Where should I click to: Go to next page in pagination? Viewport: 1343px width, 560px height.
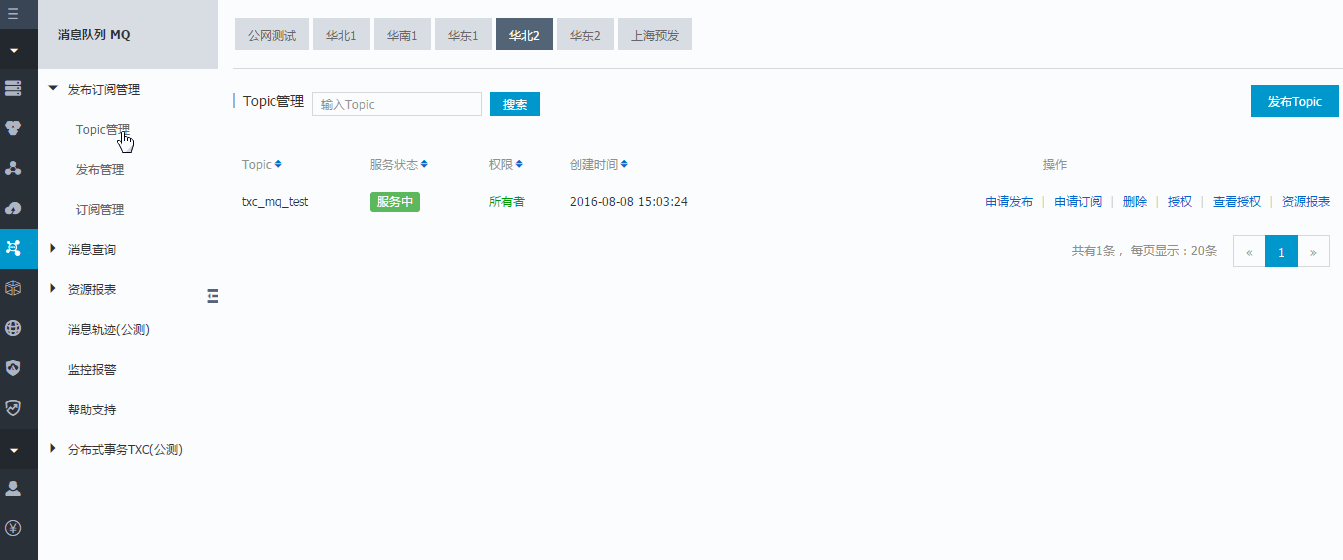point(1313,252)
